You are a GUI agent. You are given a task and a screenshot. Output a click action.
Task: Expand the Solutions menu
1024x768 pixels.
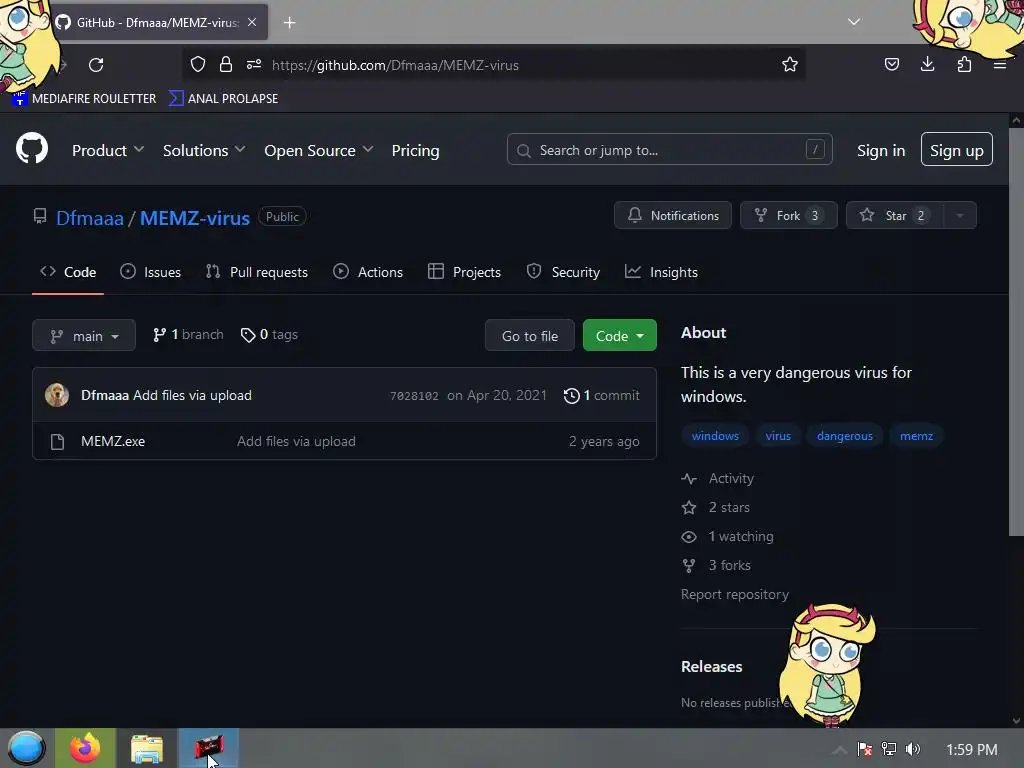(204, 150)
